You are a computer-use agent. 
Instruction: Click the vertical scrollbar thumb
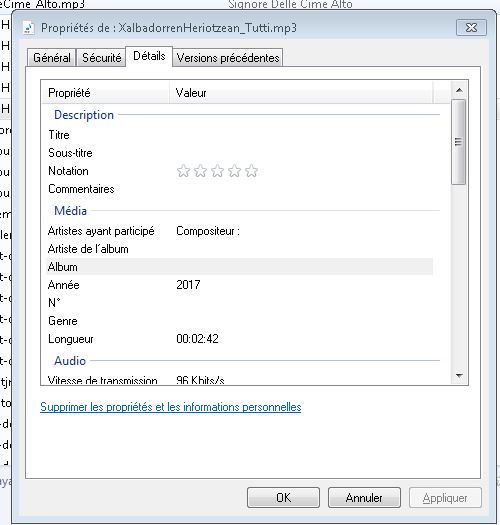(458, 142)
